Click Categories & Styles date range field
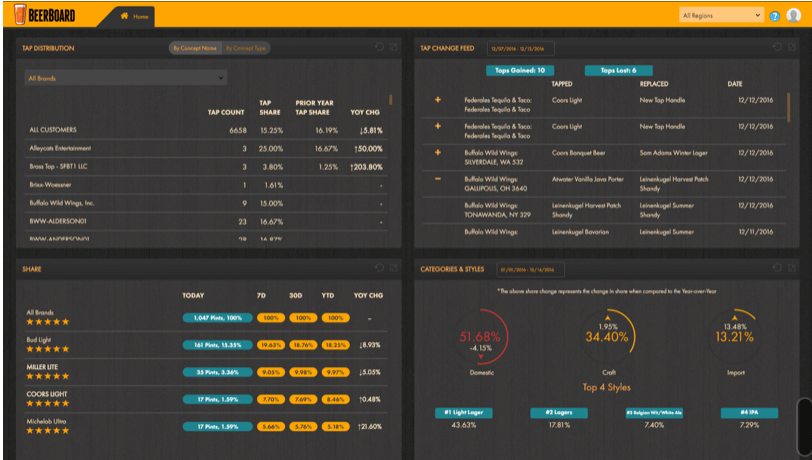The height and width of the screenshot is (460, 812). tap(530, 269)
